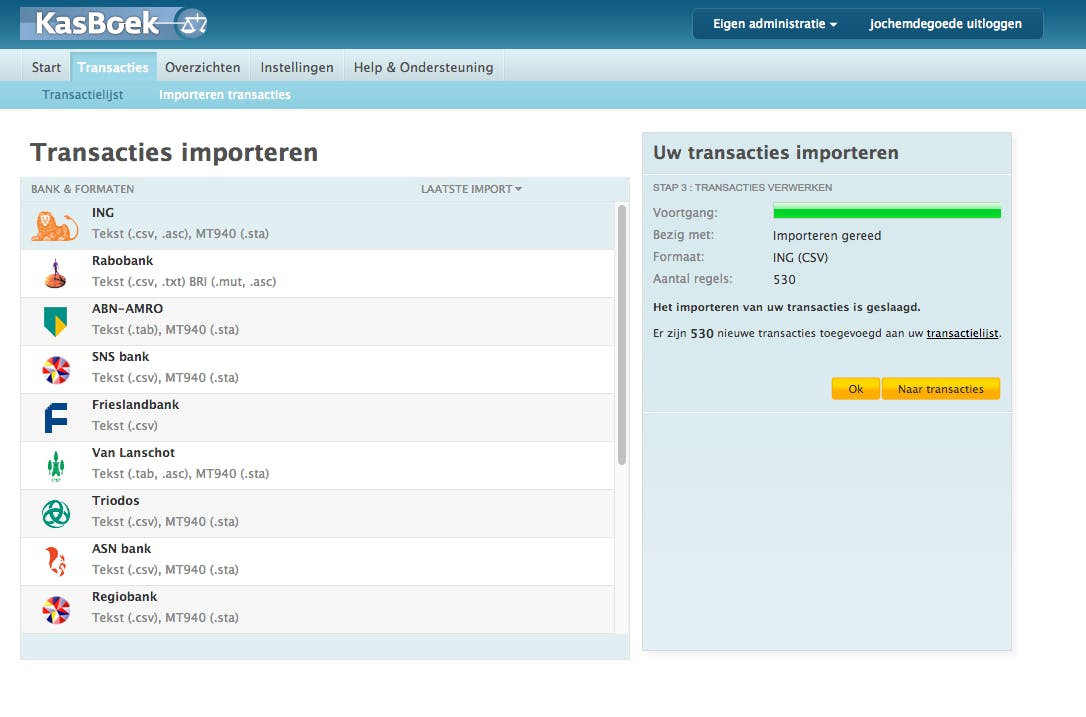Screen dimensions: 1086x717
Task: Select the Triodos name text
Action: [116, 501]
